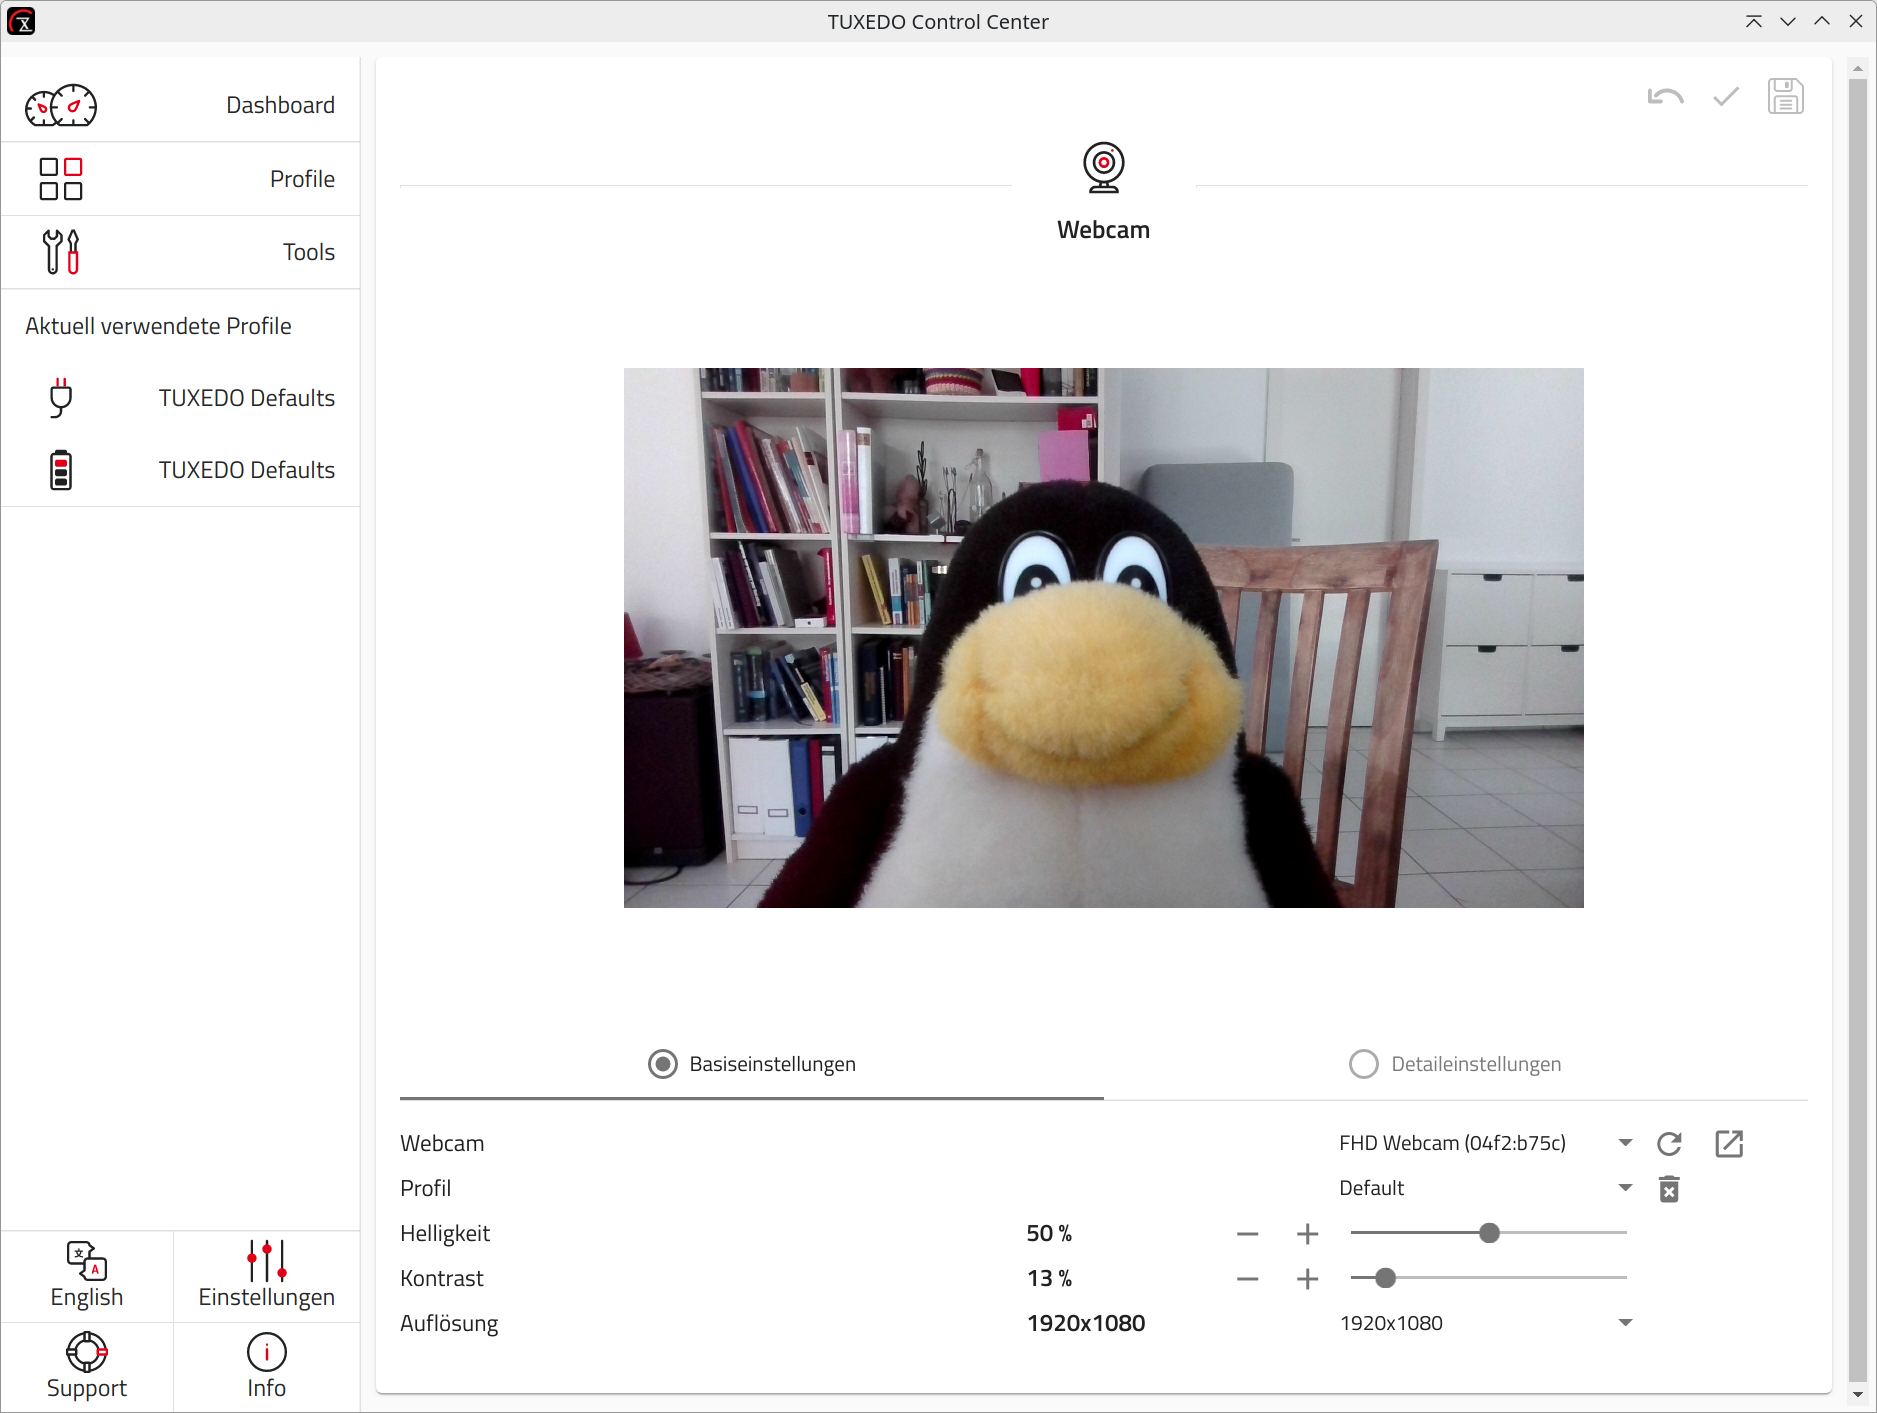
Task: Open the Einstellungen sliders icon
Action: 267,1260
